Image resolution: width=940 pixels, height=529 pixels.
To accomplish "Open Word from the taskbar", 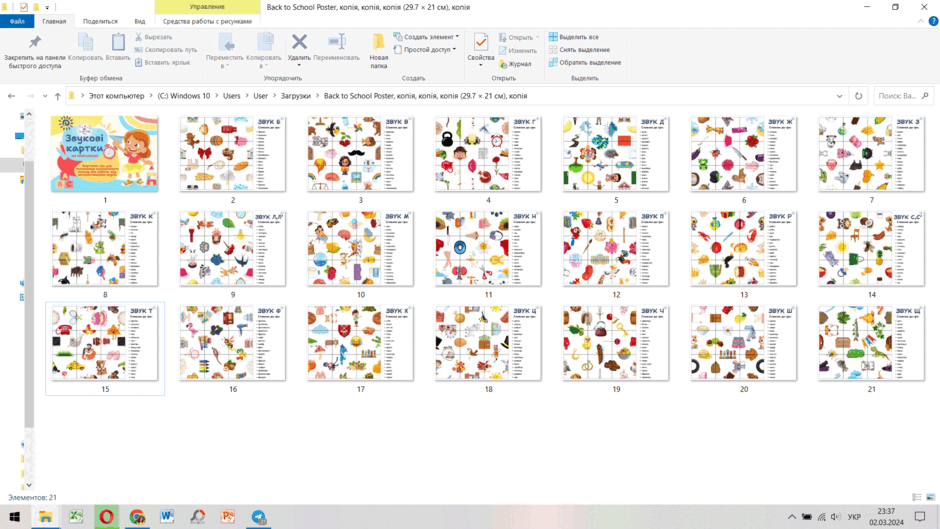I will (x=167, y=516).
